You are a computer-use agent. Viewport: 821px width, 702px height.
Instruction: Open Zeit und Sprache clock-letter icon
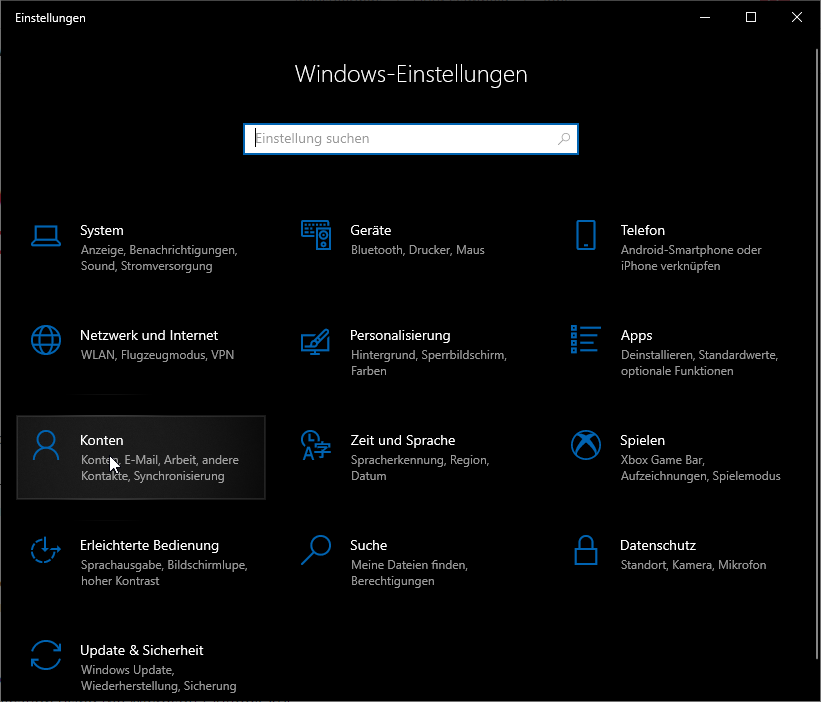(x=316, y=445)
